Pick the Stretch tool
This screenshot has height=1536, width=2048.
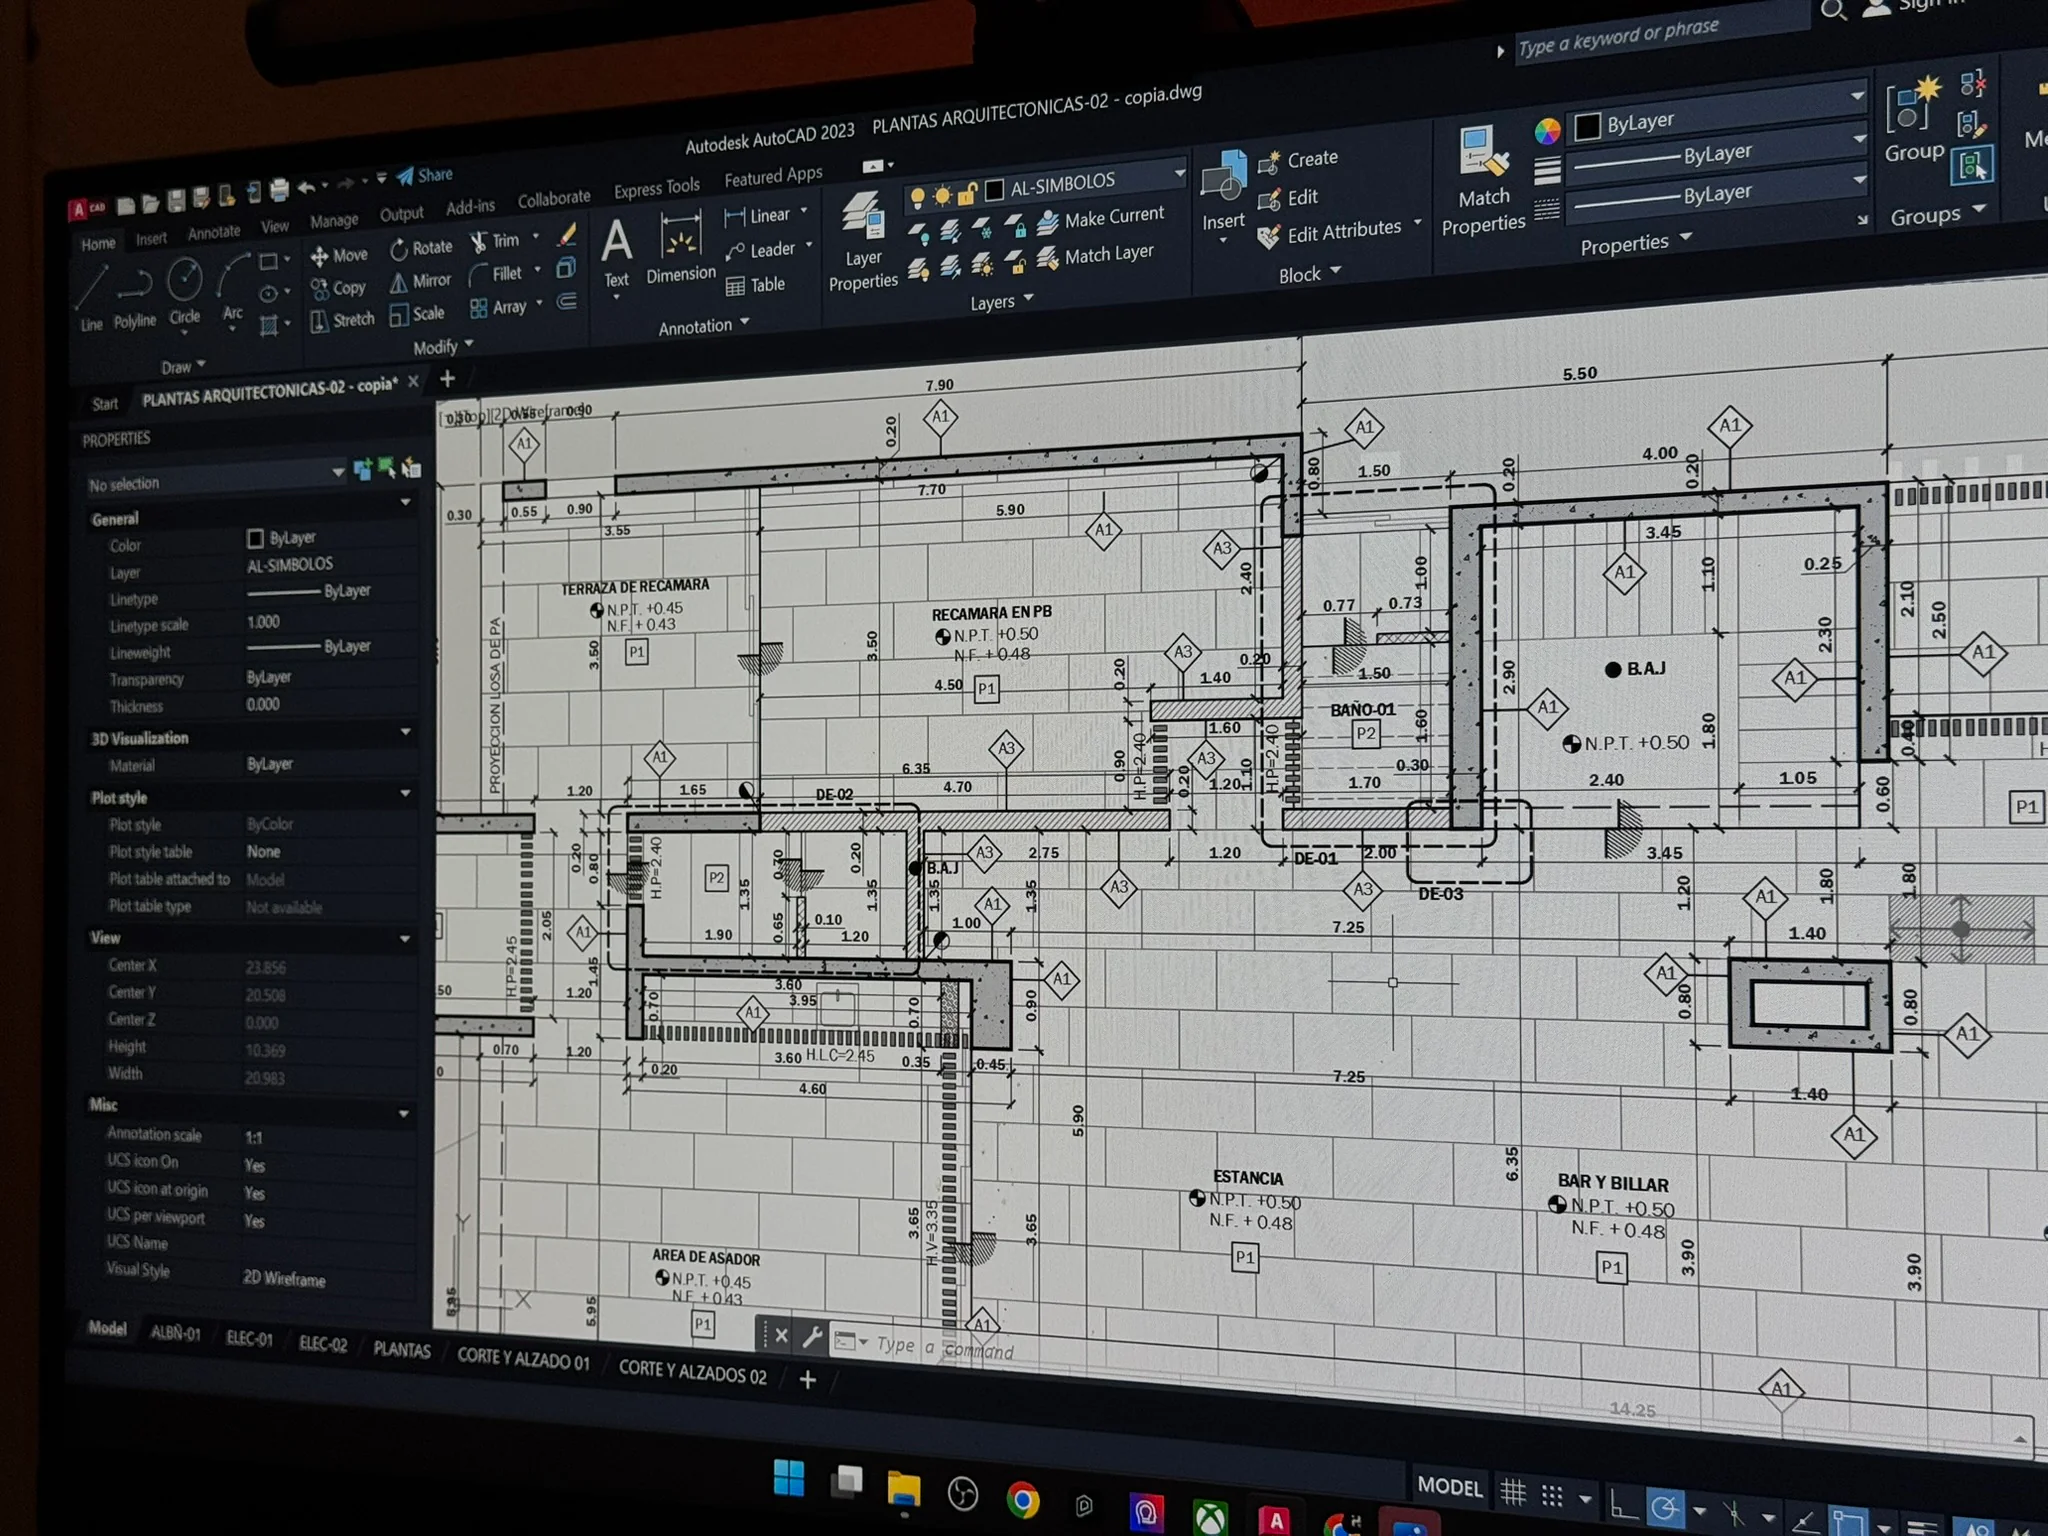pos(342,320)
